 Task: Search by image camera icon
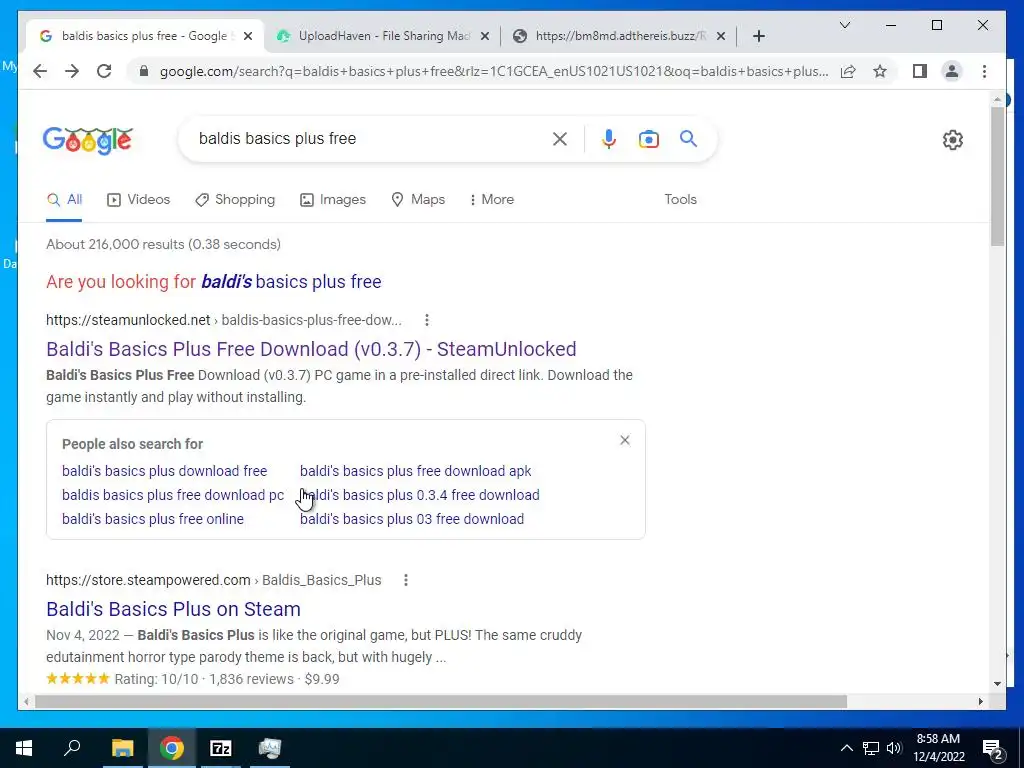648,139
